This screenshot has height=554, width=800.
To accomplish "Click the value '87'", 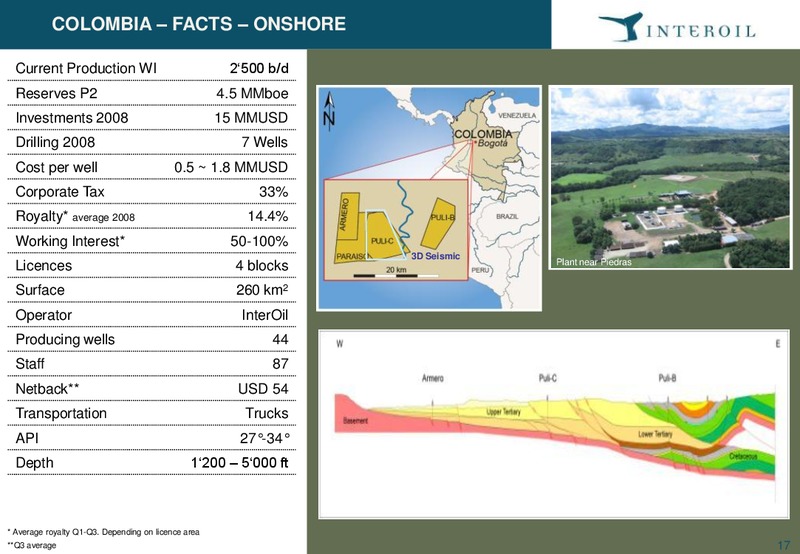I will pos(280,364).
